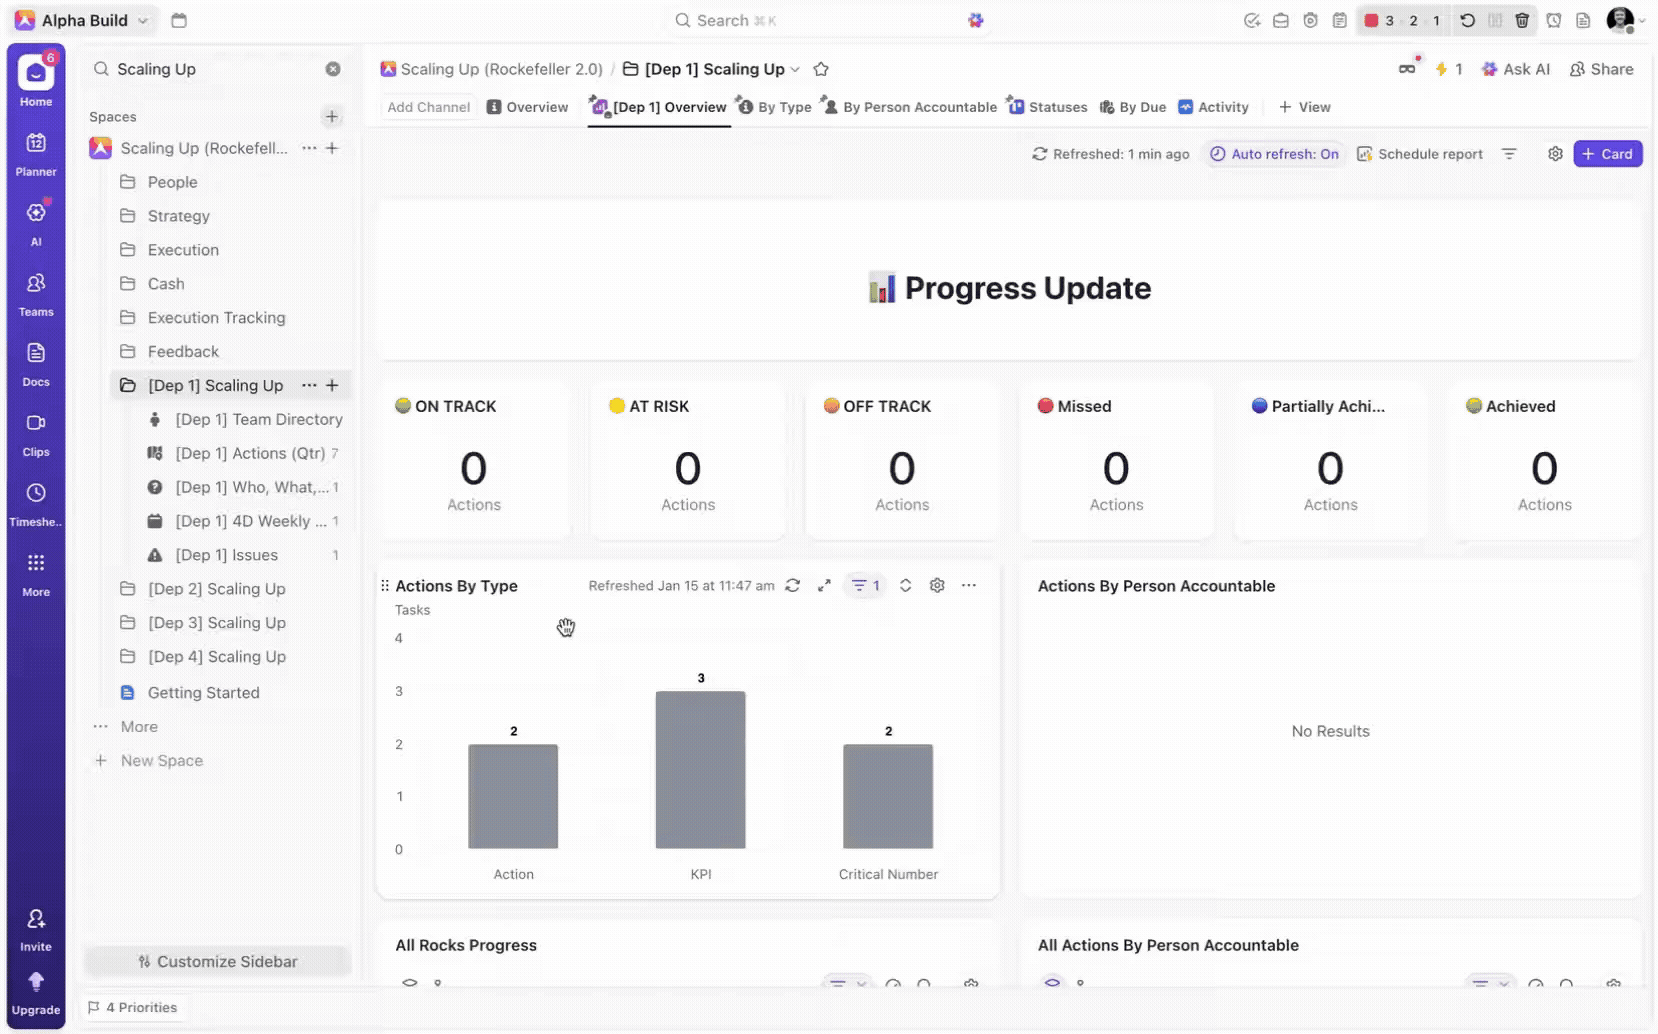
Task: Favorite this folder with the star icon
Action: (x=821, y=69)
